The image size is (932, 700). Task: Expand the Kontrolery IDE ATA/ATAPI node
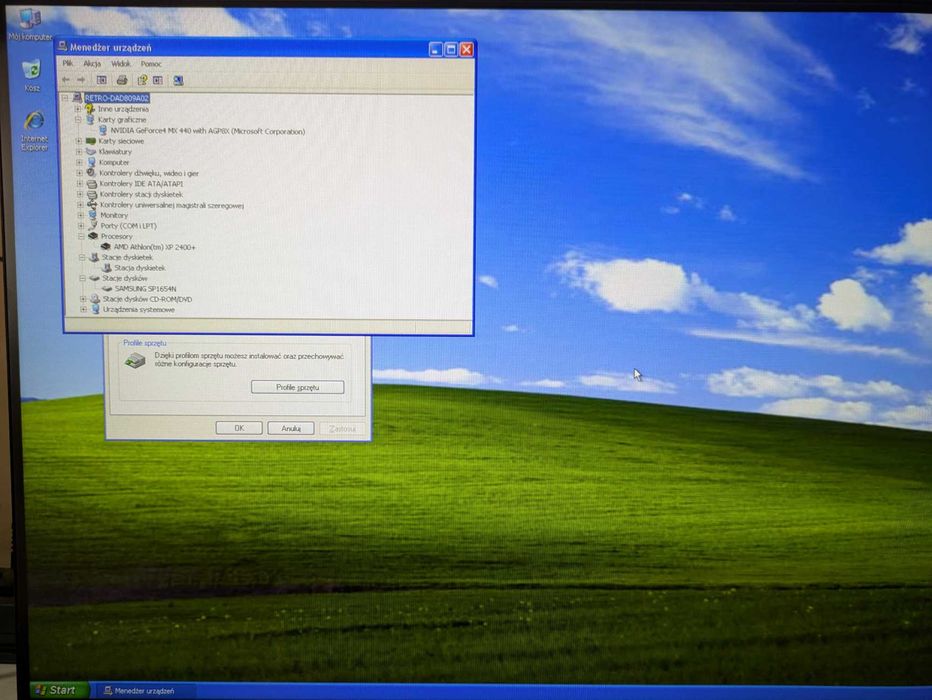[80, 184]
